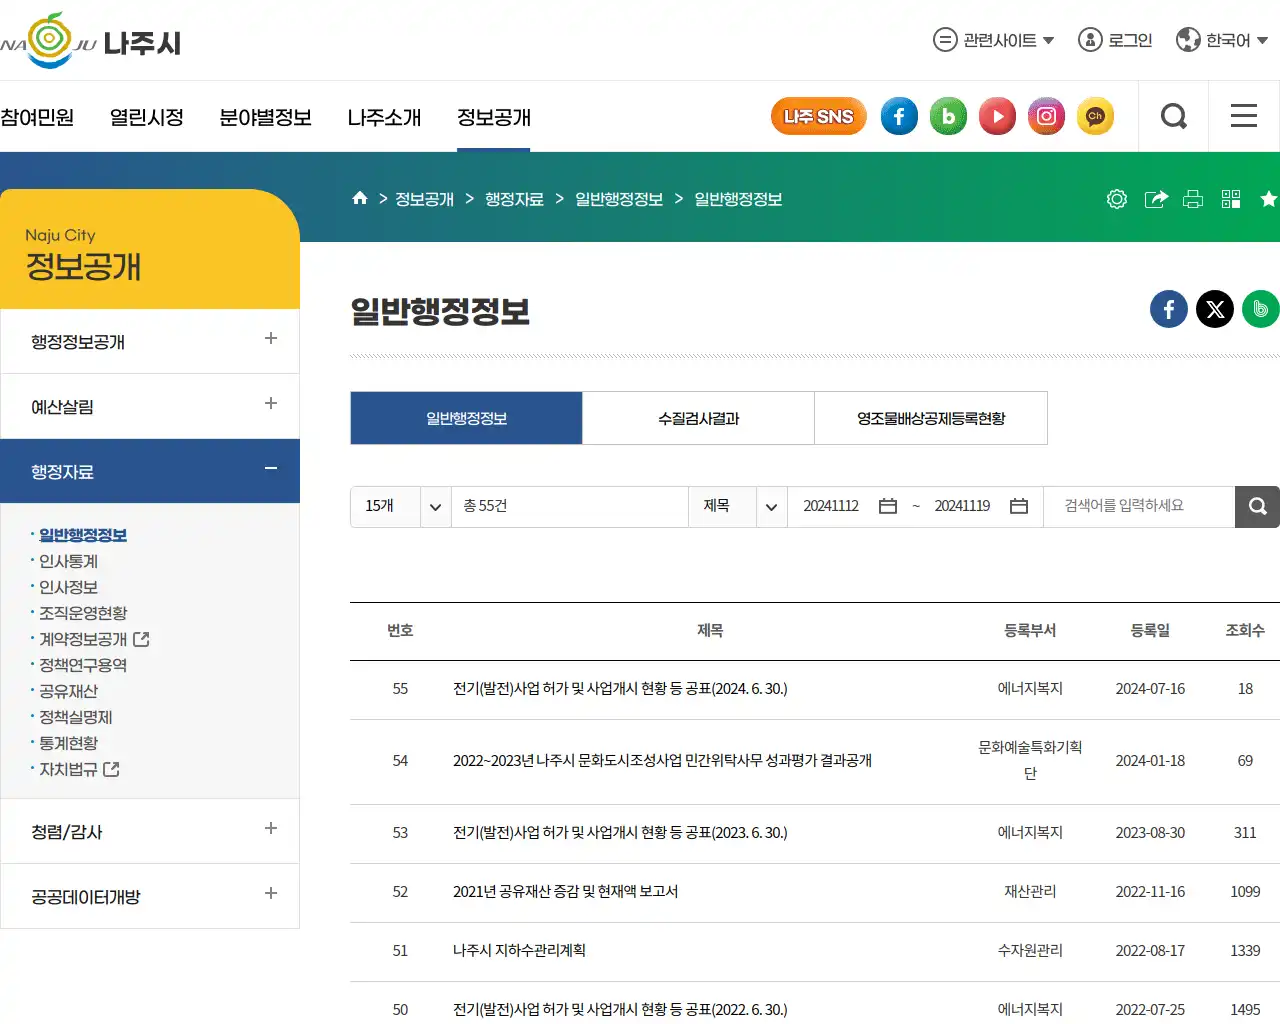Click breadcrumb link 정보공개
This screenshot has width=1280, height=1024.
point(424,199)
